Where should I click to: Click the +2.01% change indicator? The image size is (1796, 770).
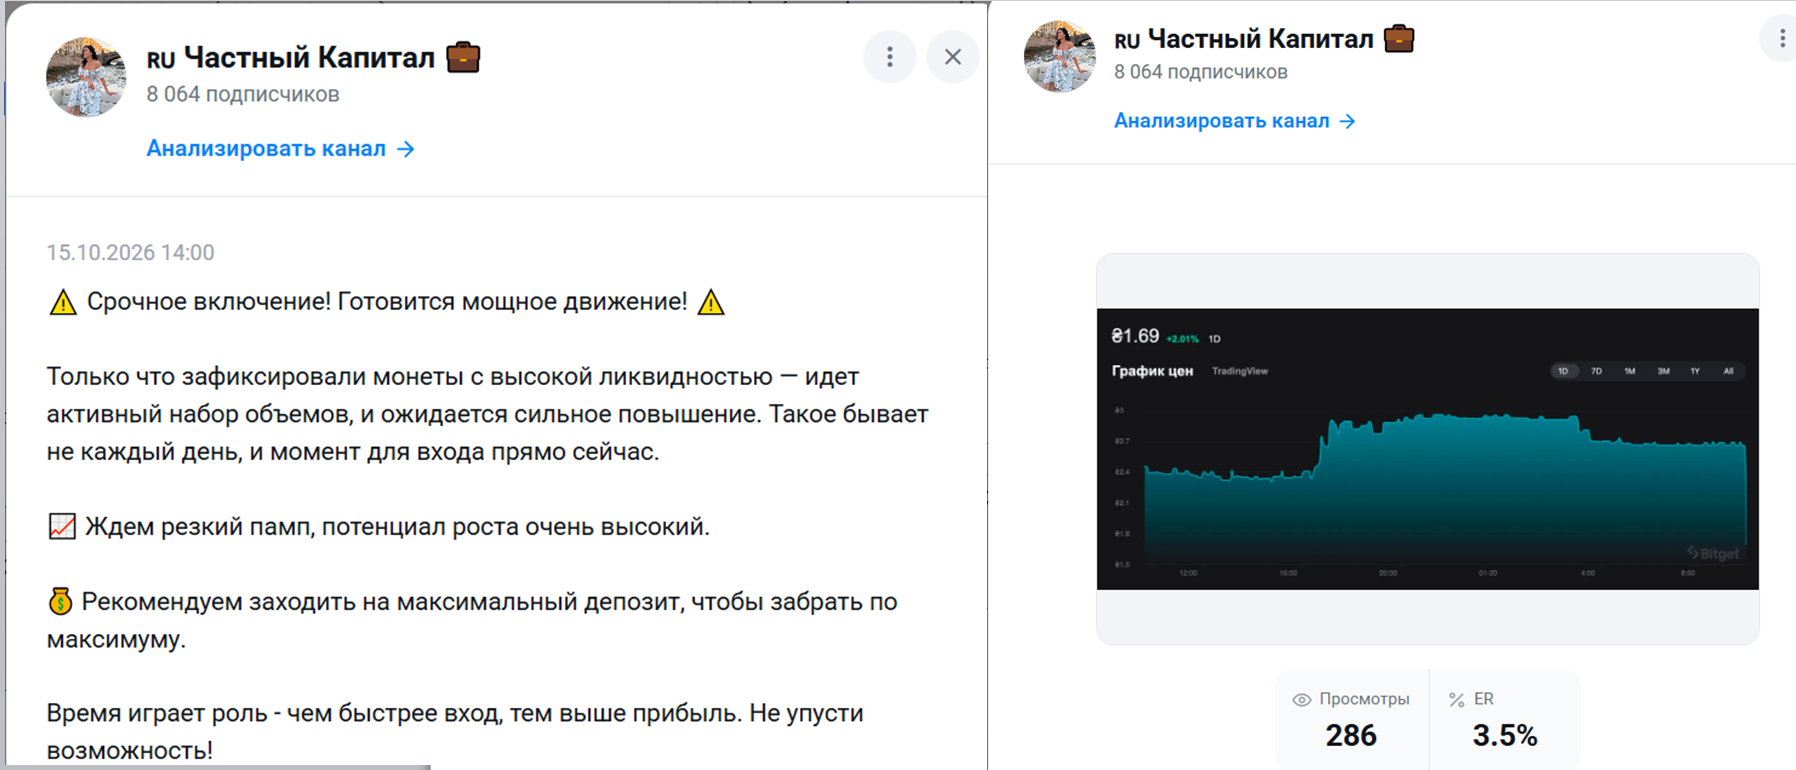pyautogui.click(x=1182, y=339)
